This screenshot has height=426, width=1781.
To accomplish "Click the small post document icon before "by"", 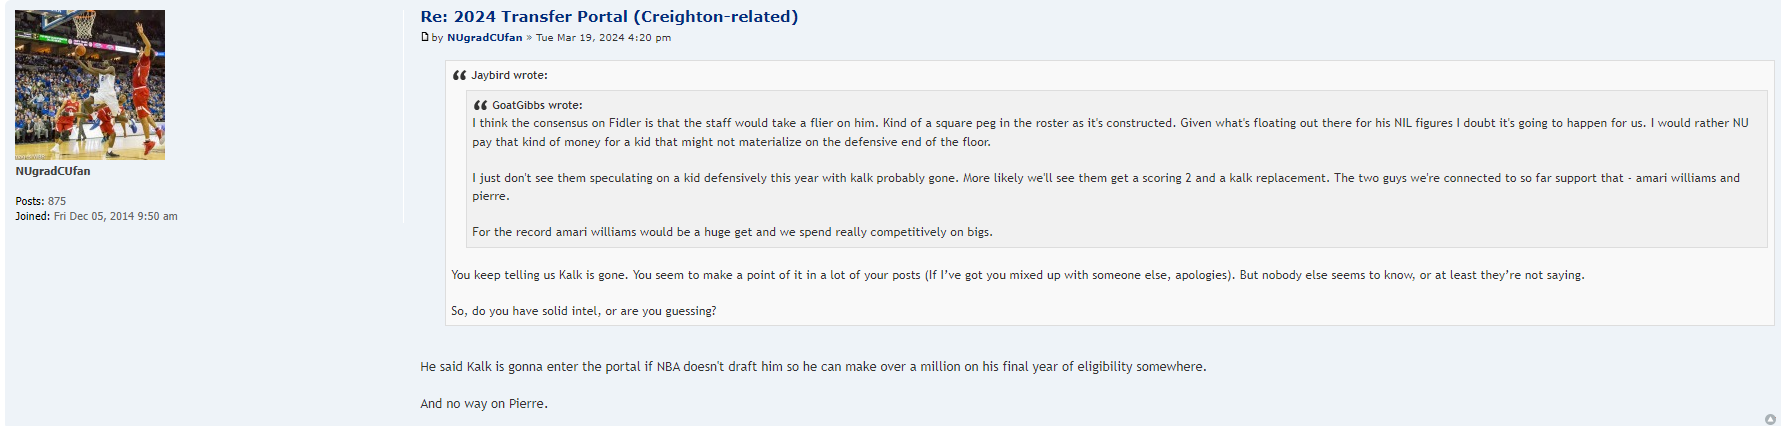I will click(x=425, y=37).
